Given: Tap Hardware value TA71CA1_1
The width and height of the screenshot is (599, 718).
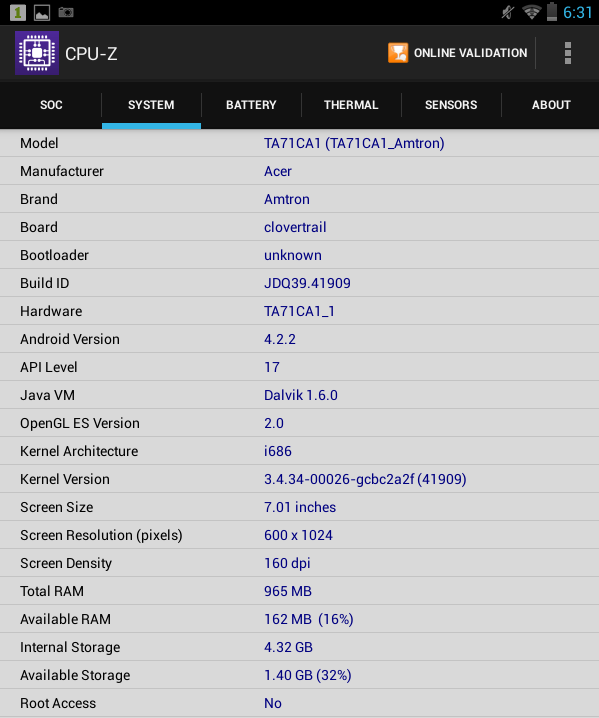Looking at the screenshot, I should pos(299,311).
